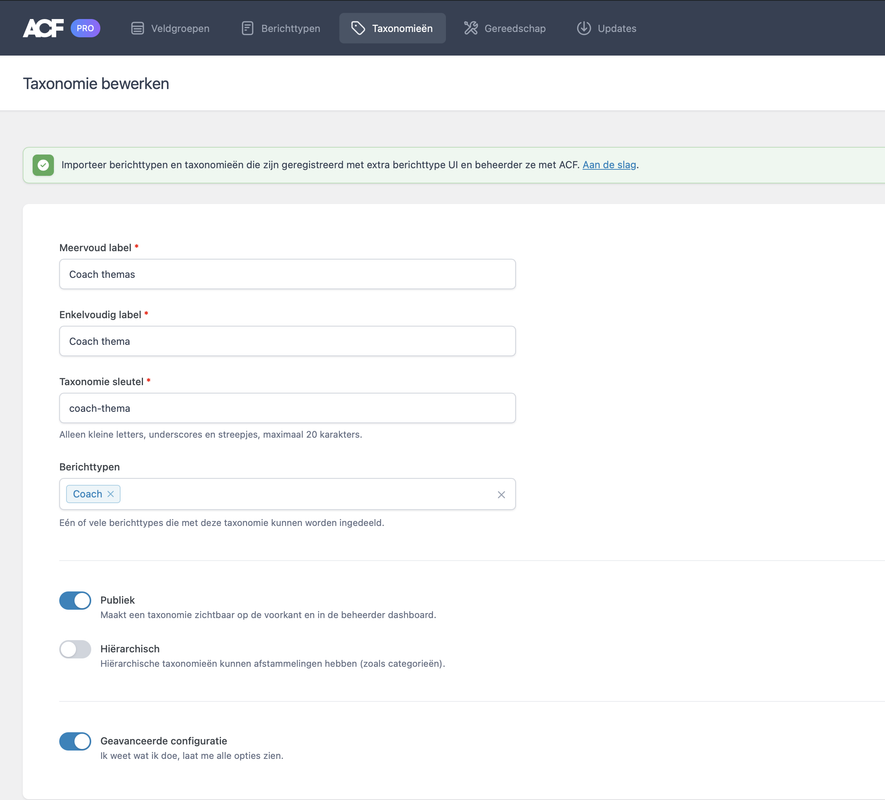Click the Updates download icon

click(x=584, y=28)
